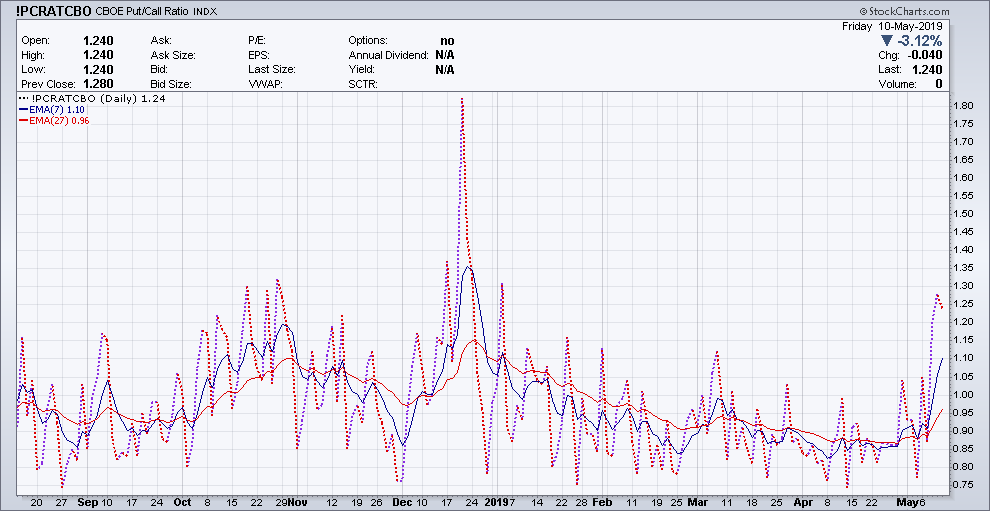Image resolution: width=990 pixels, height=511 pixels.
Task: Click the EMA(7) 1.10 legend label
Action: [x=56, y=111]
